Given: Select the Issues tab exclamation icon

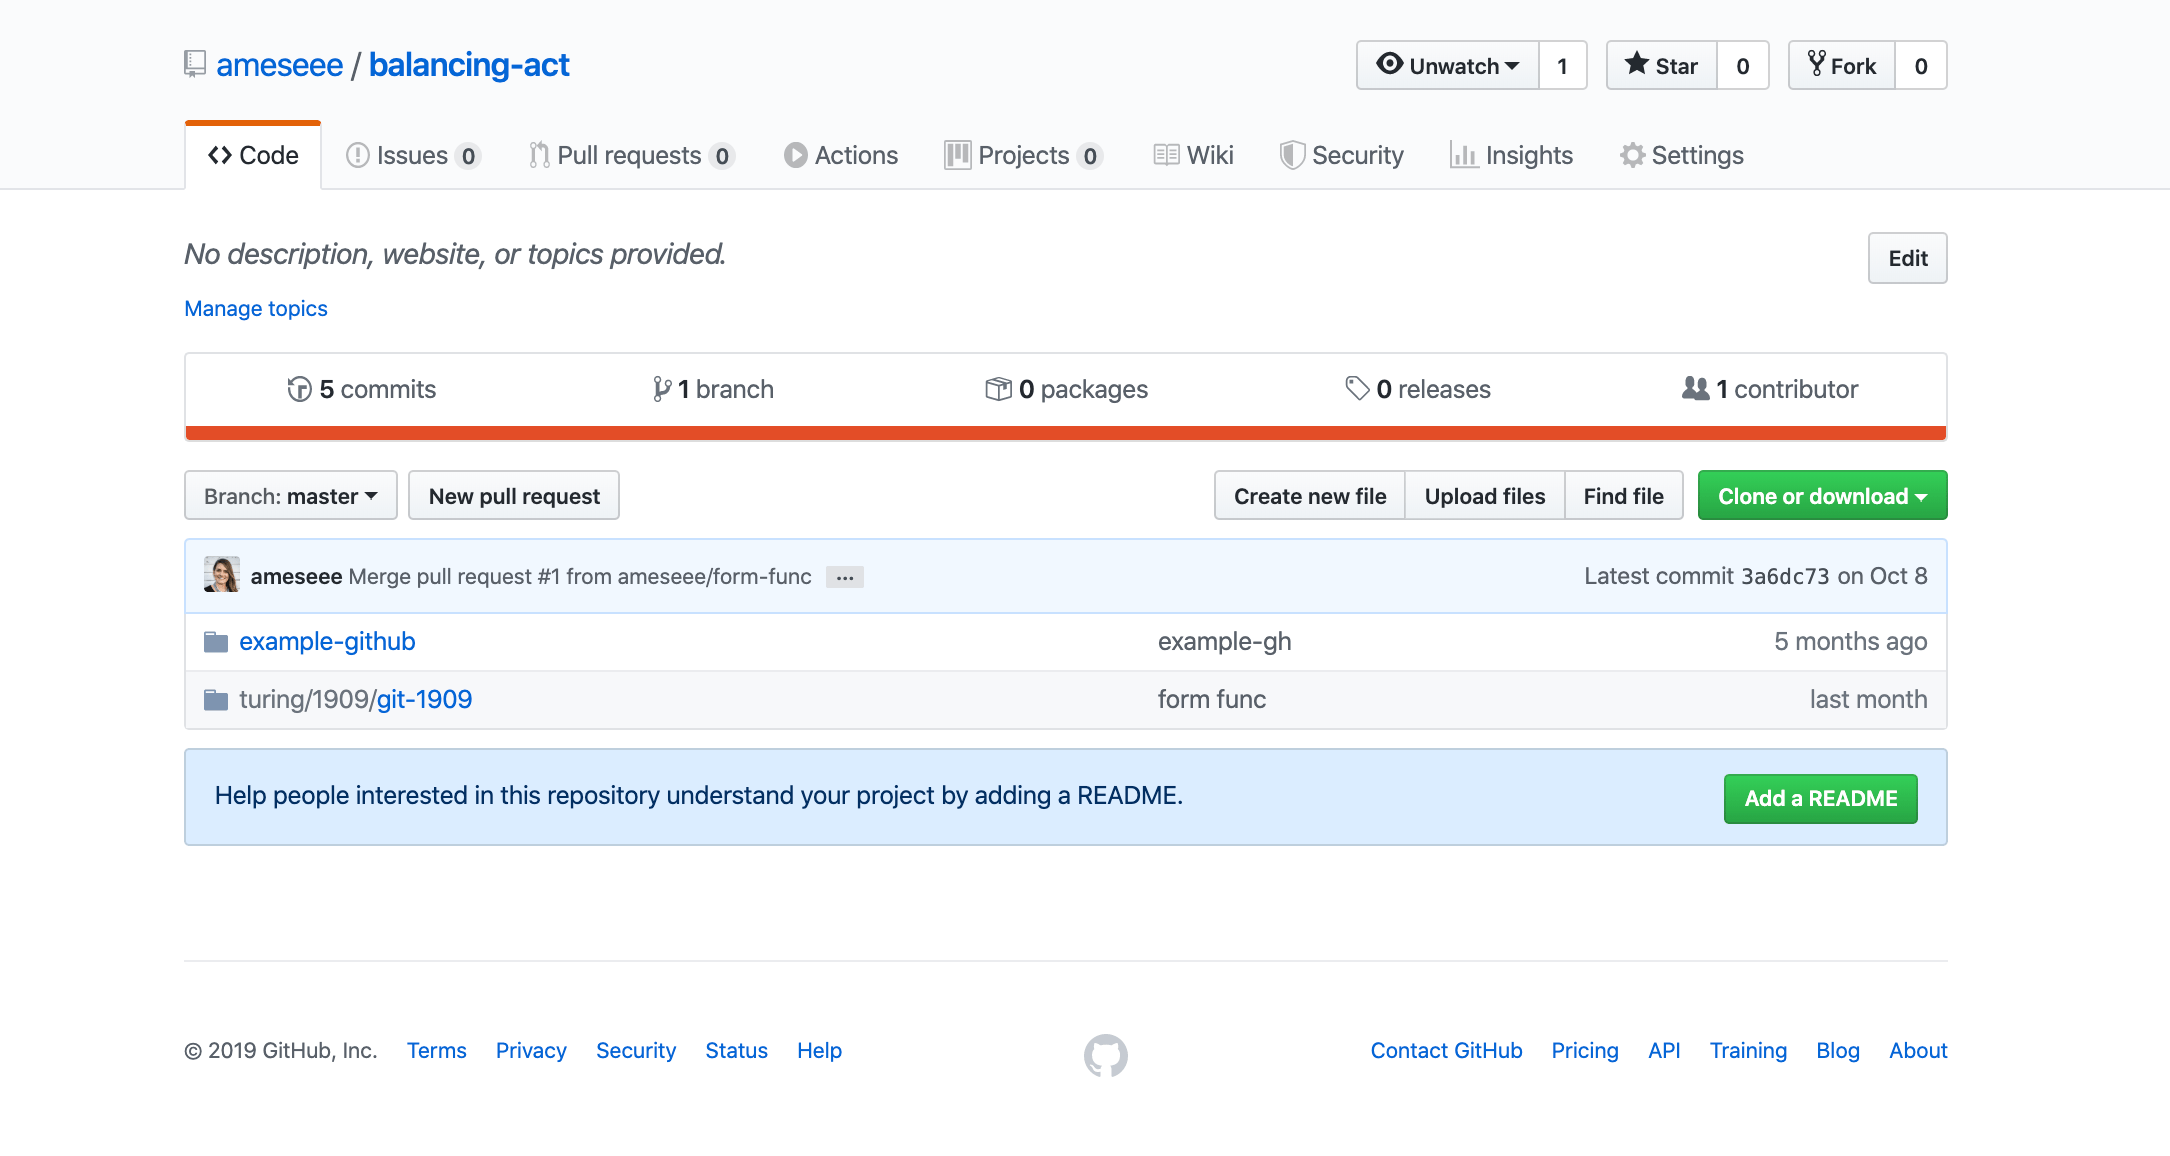Looking at the screenshot, I should coord(358,155).
